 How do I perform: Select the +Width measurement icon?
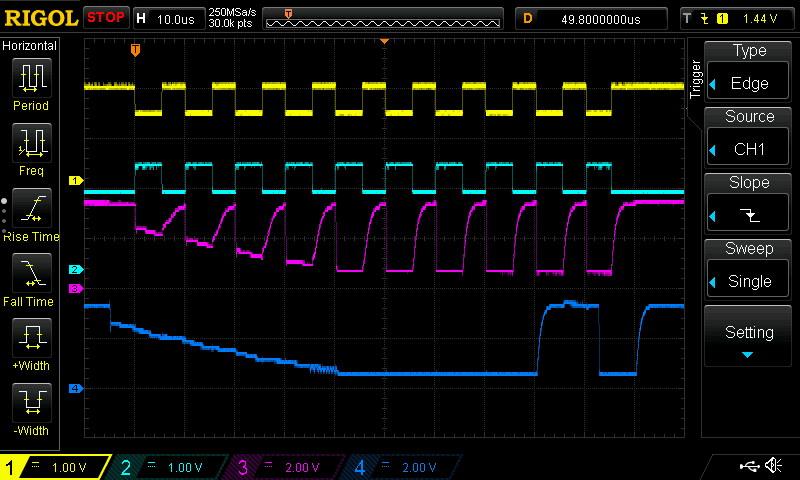pos(32,337)
